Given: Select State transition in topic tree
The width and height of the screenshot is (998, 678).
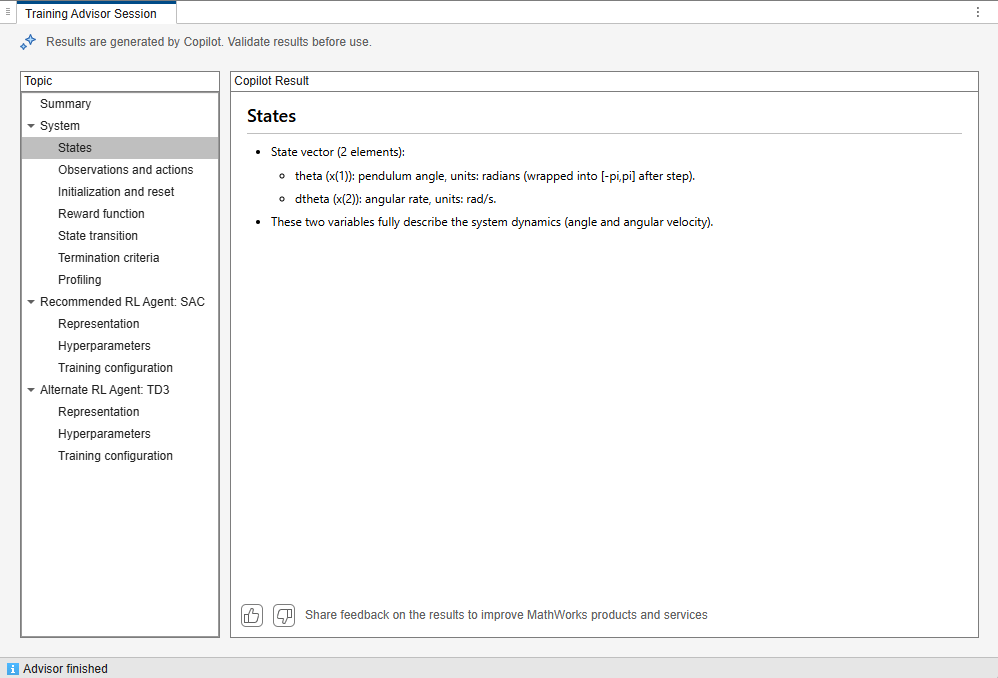Looking at the screenshot, I should pos(98,236).
